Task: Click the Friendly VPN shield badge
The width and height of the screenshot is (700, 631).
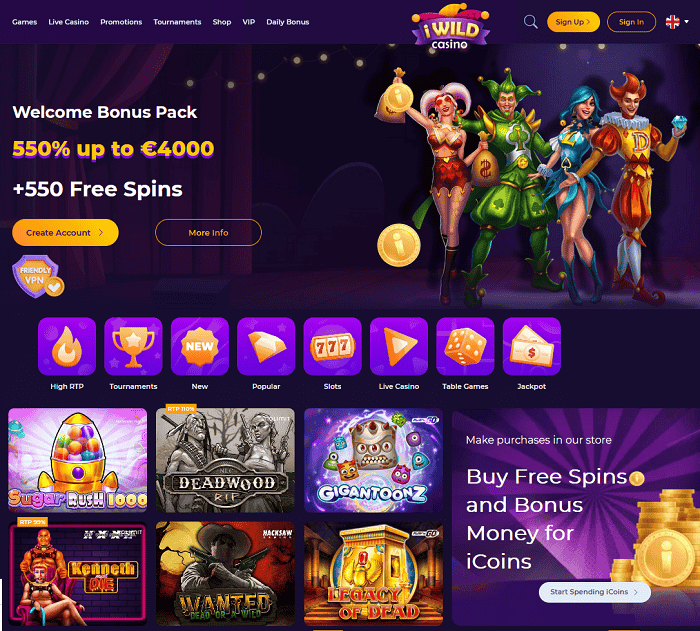Action: [x=38, y=276]
